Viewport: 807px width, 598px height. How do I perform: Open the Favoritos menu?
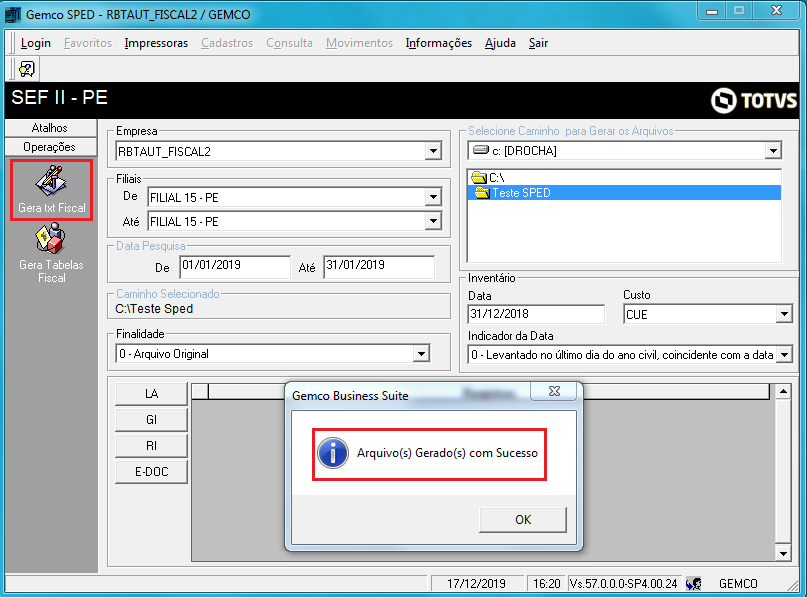click(x=87, y=43)
